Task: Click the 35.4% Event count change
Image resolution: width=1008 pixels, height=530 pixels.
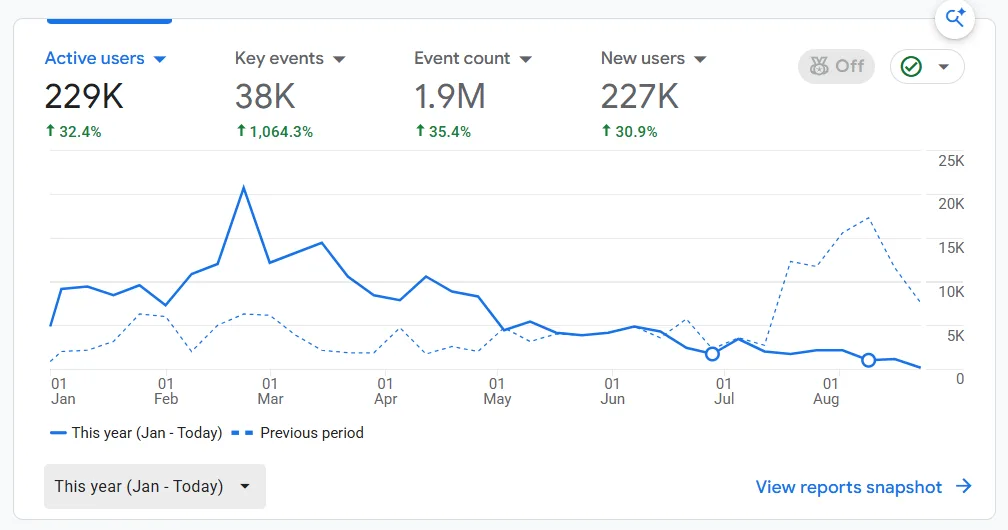Action: pyautogui.click(x=443, y=132)
